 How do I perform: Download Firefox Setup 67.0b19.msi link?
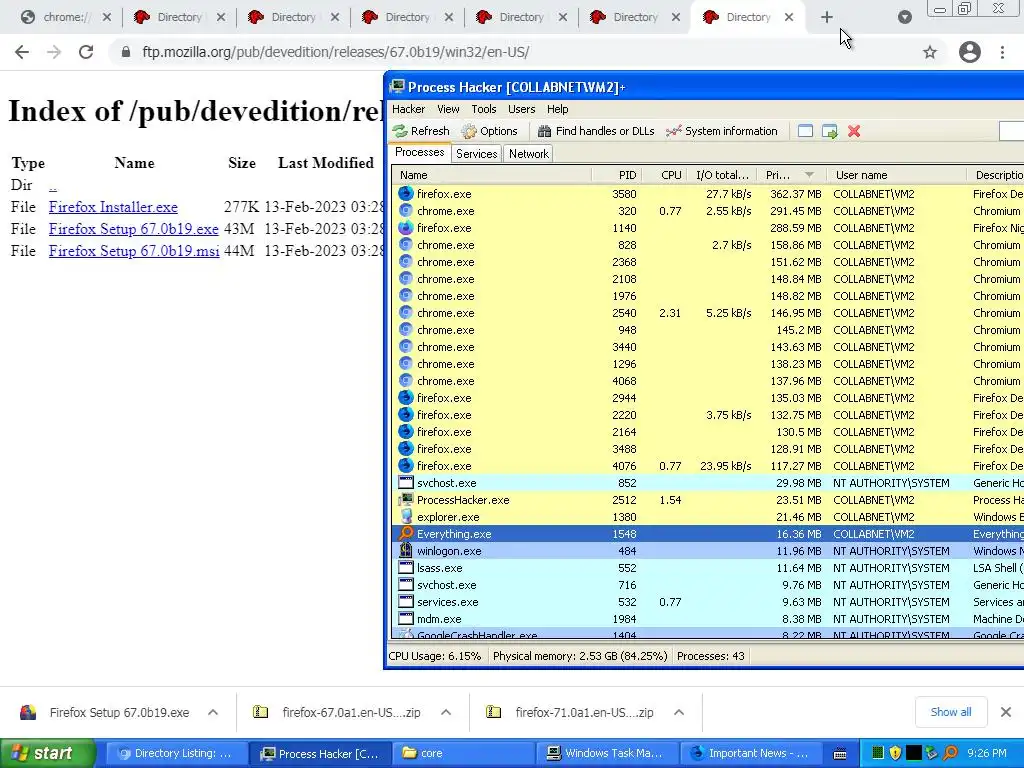tap(134, 251)
